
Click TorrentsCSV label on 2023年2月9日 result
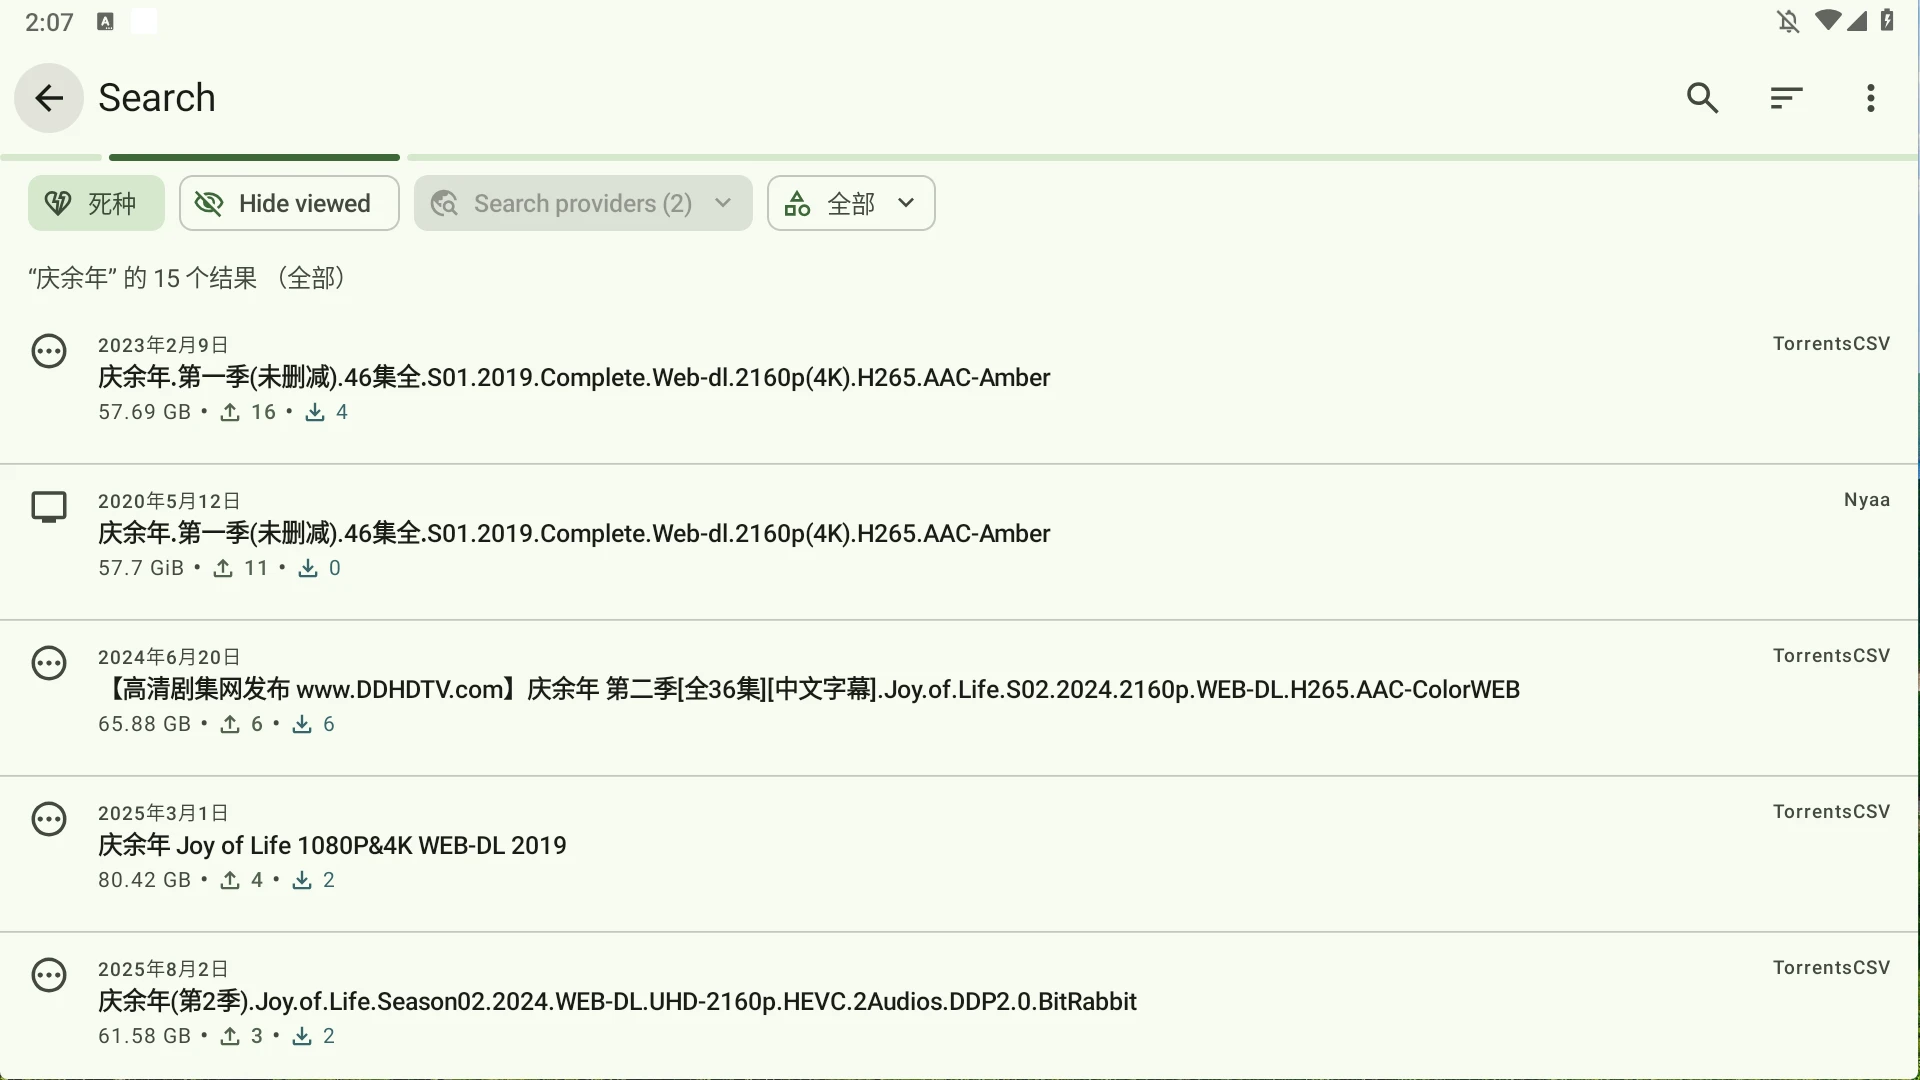click(x=1831, y=344)
